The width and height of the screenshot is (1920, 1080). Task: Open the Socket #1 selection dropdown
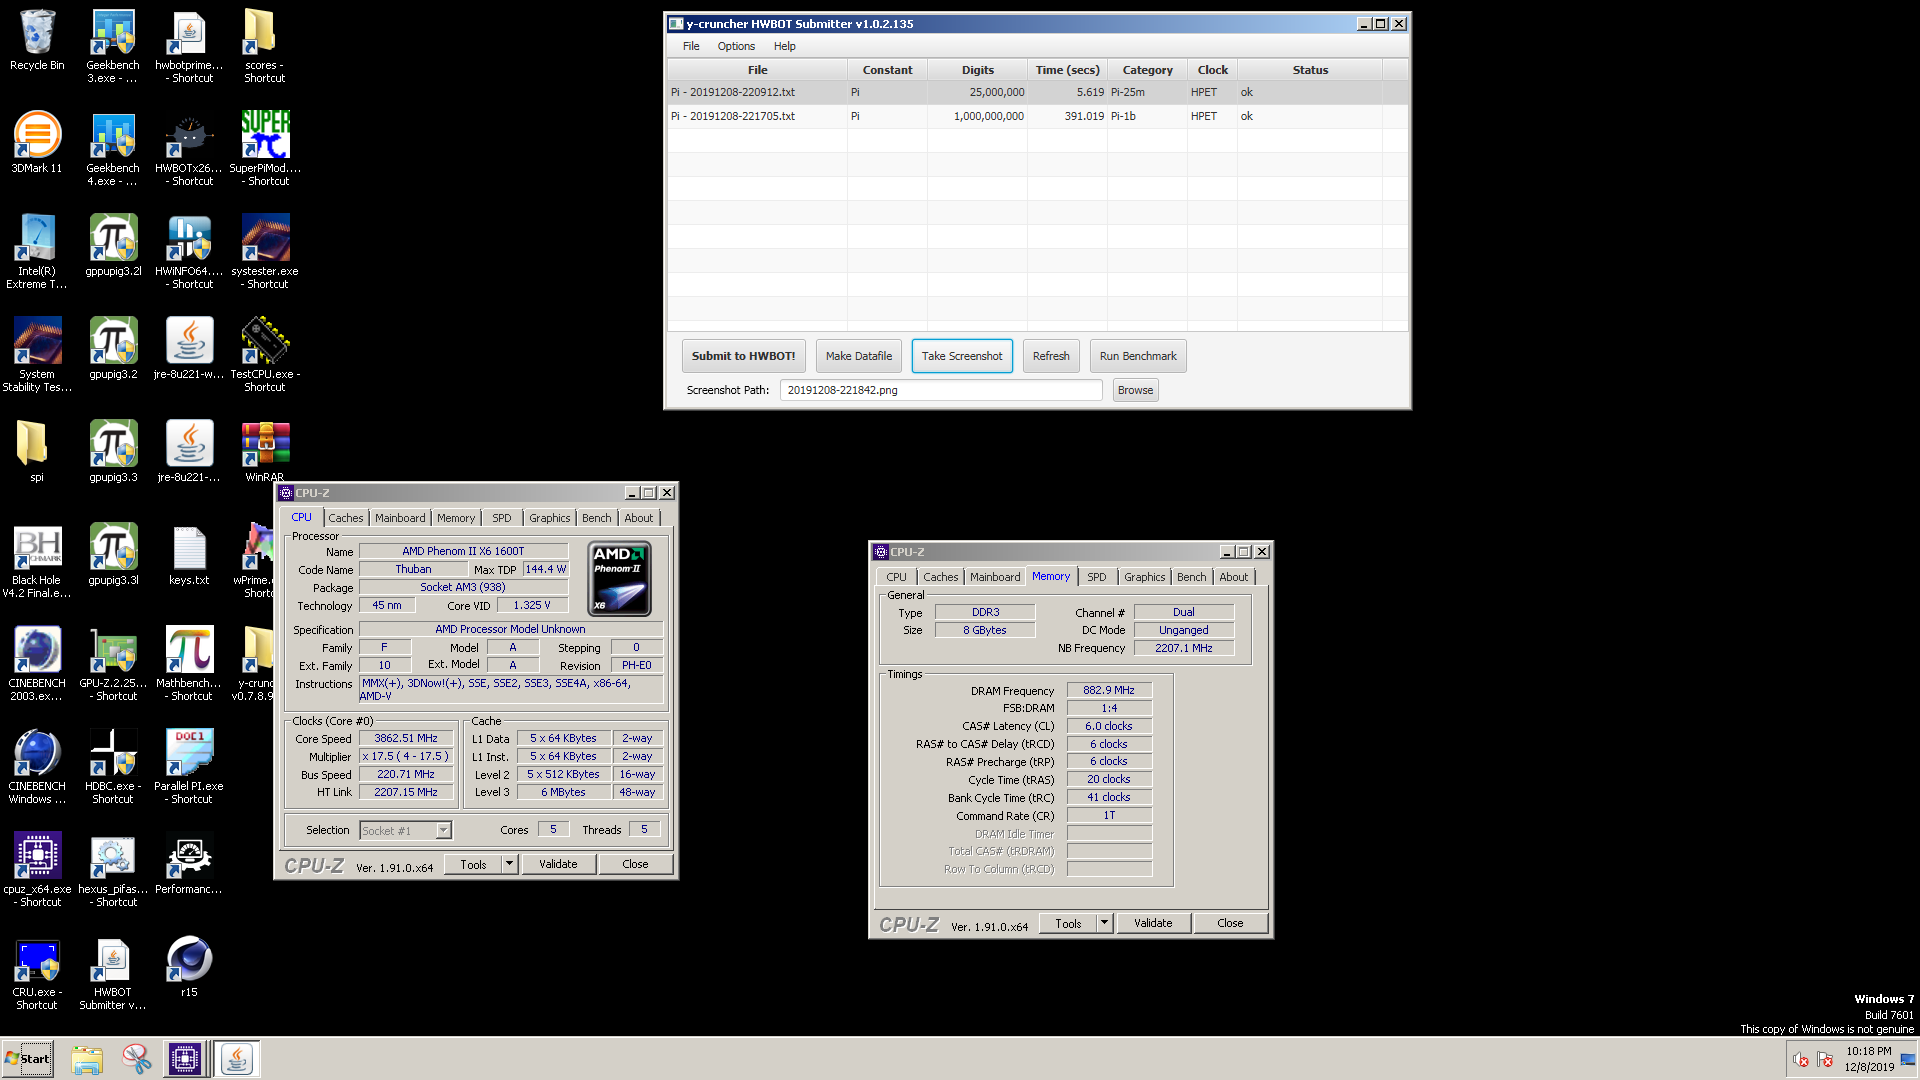[406, 831]
